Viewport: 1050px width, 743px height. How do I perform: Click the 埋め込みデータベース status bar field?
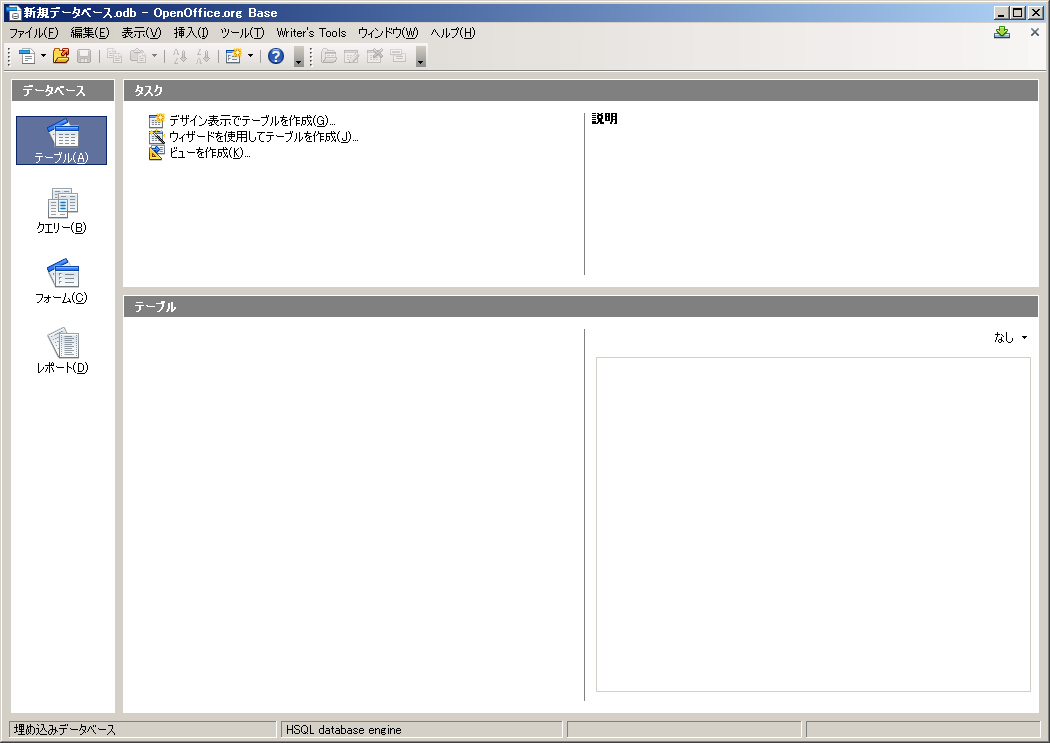[x=143, y=730]
